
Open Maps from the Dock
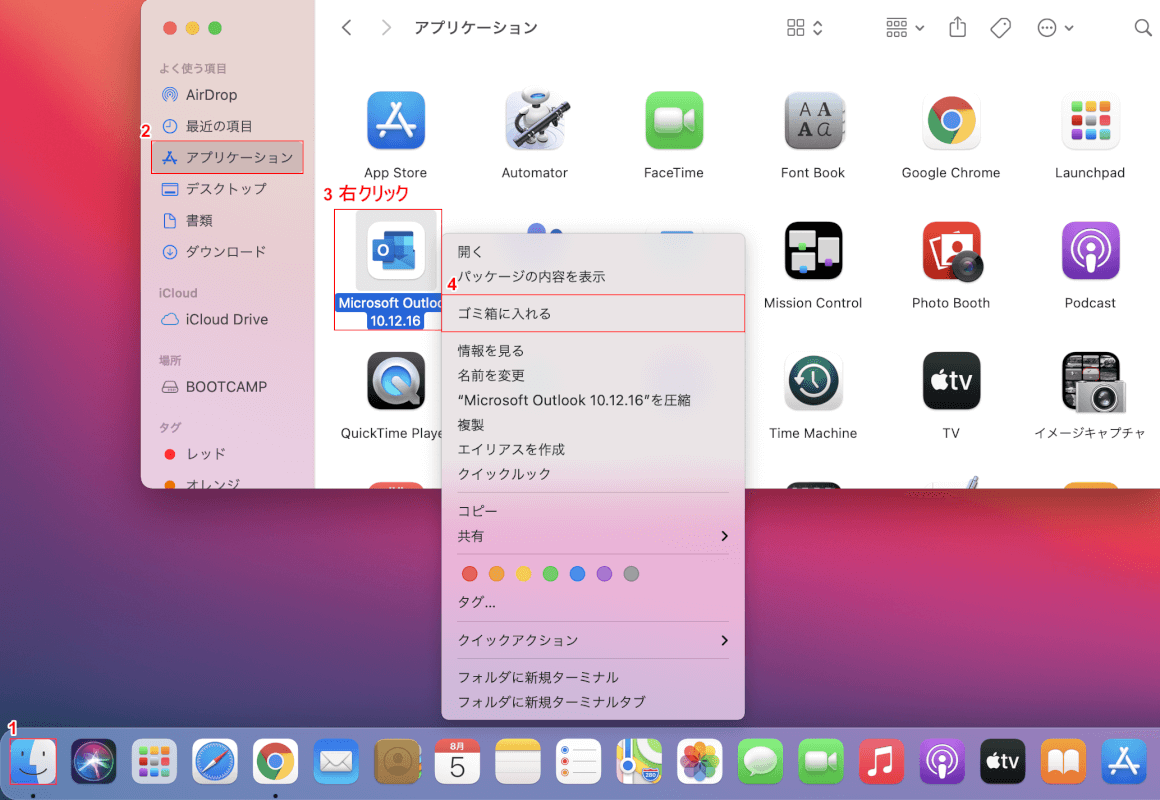tap(639, 761)
